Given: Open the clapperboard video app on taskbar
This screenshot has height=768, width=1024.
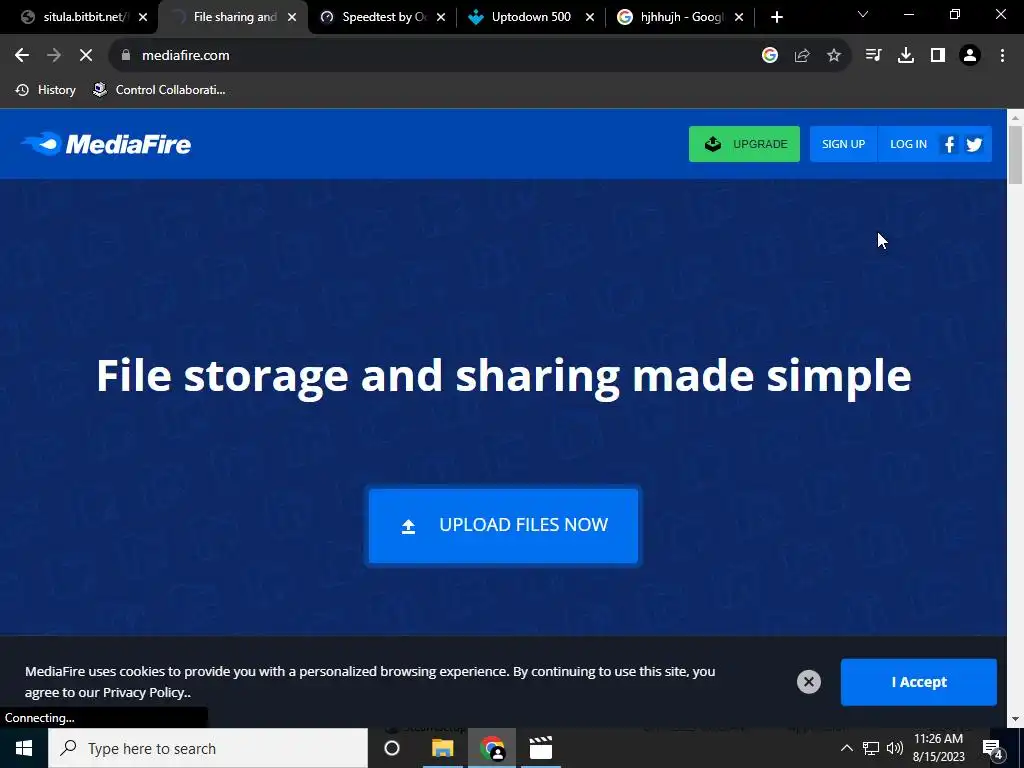Looking at the screenshot, I should coord(541,748).
